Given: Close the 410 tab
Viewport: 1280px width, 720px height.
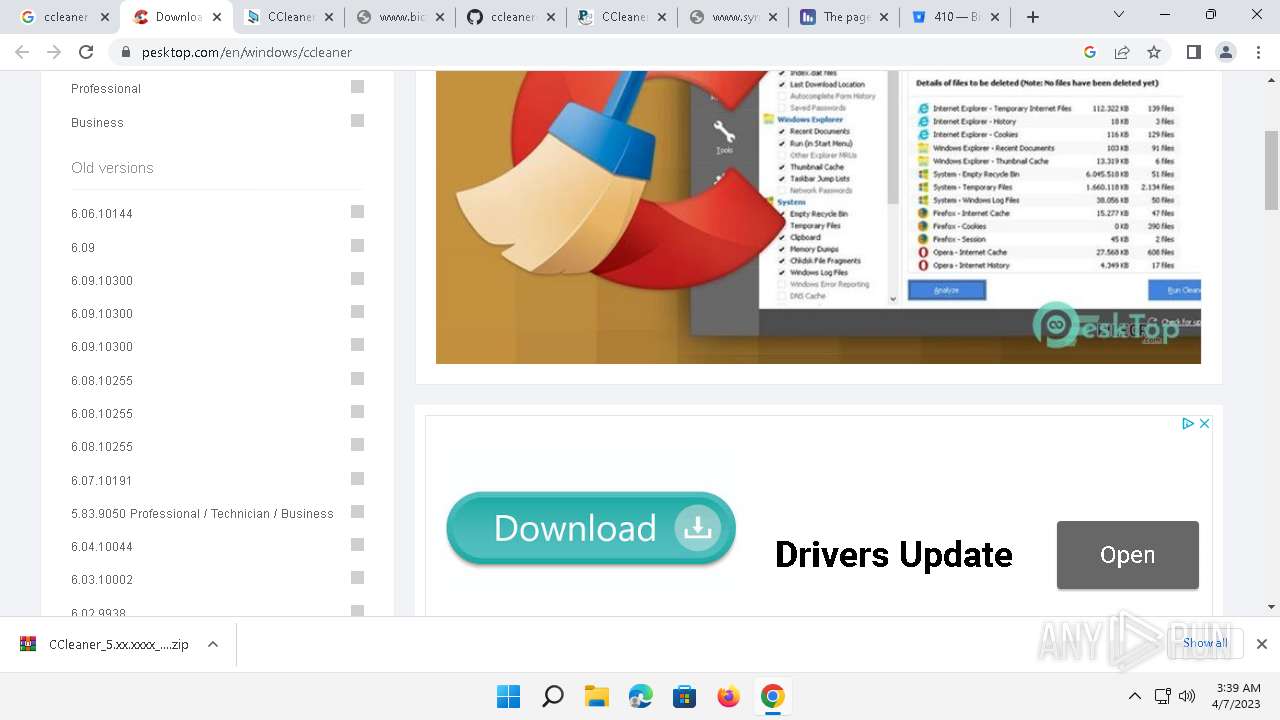Looking at the screenshot, I should click(994, 17).
